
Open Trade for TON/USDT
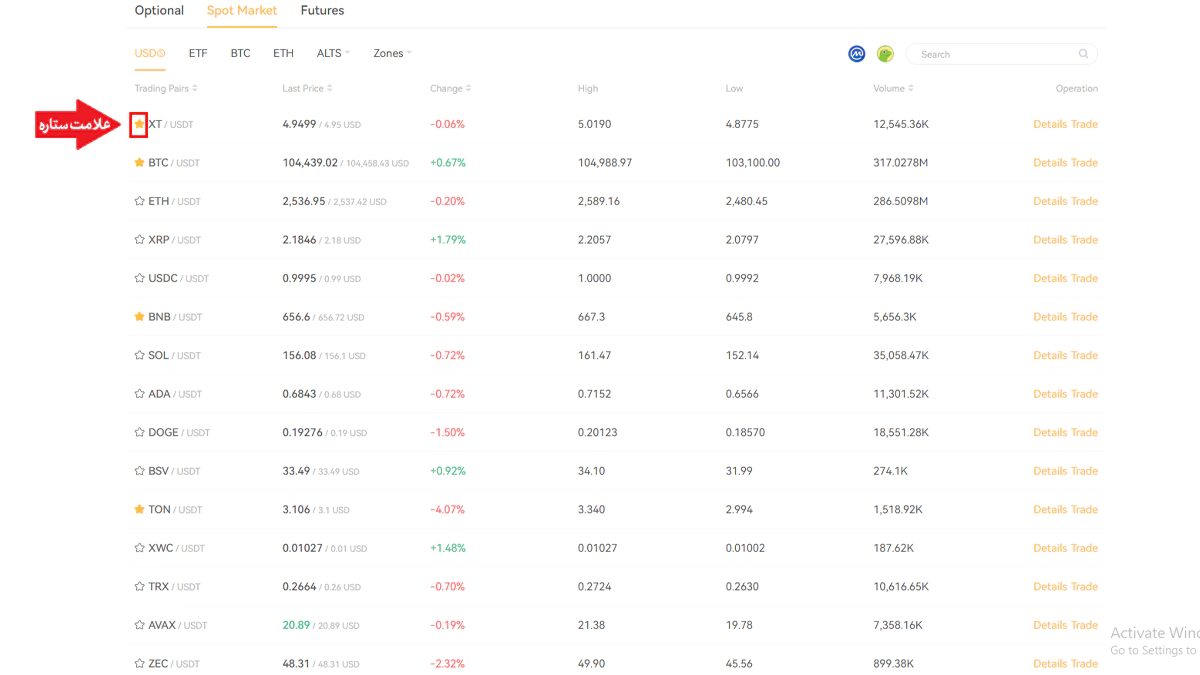1084,509
